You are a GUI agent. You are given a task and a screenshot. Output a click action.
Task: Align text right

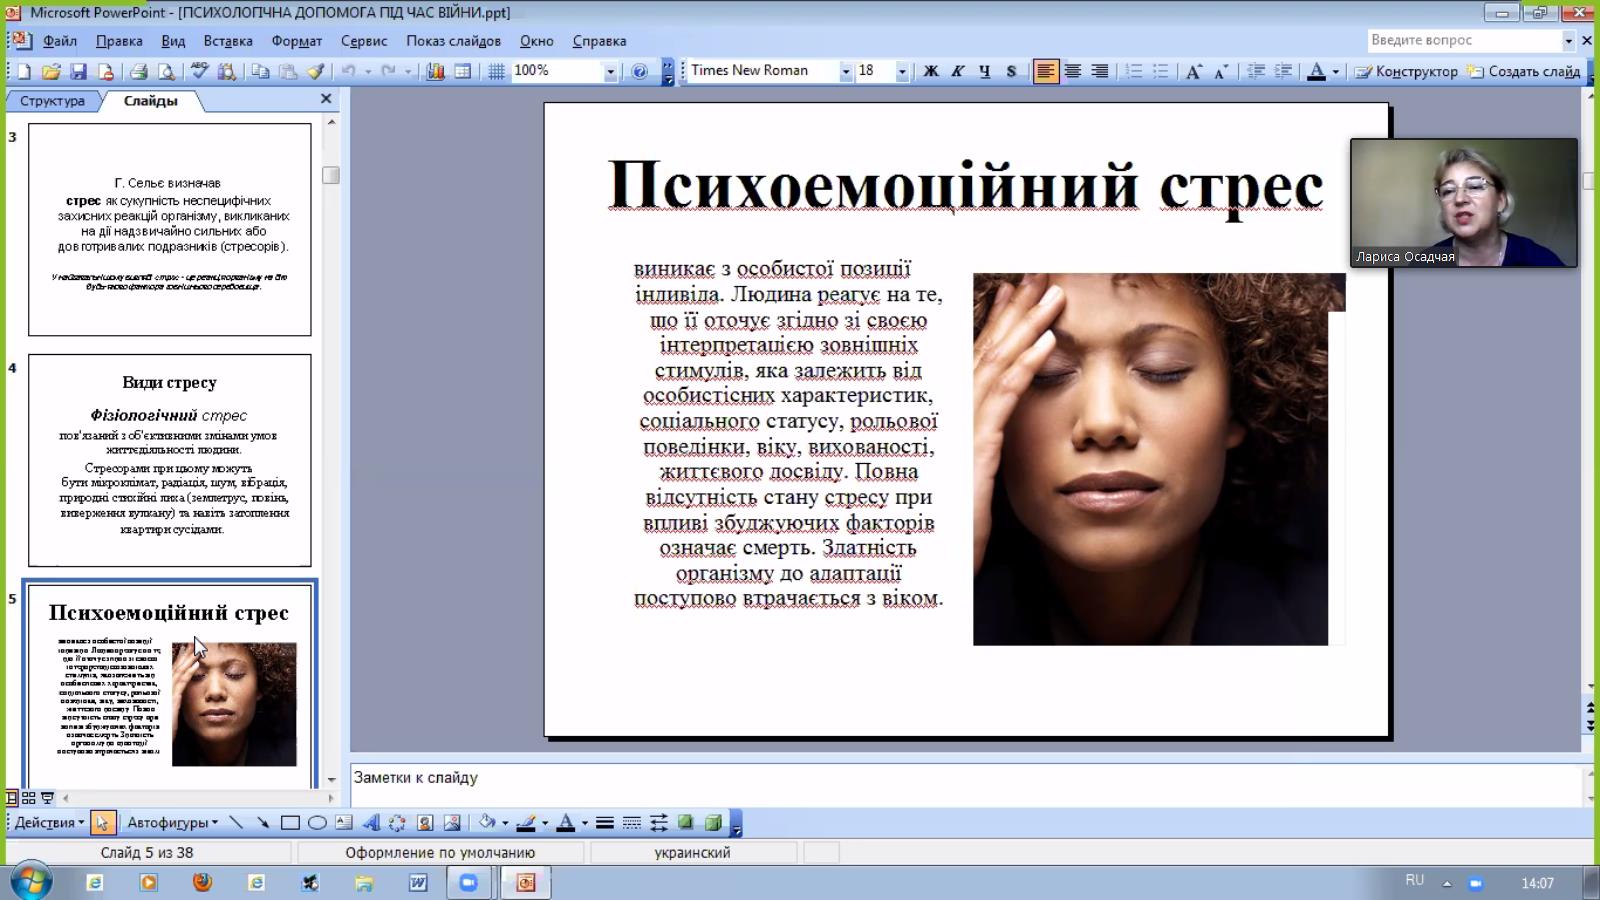(x=1099, y=71)
